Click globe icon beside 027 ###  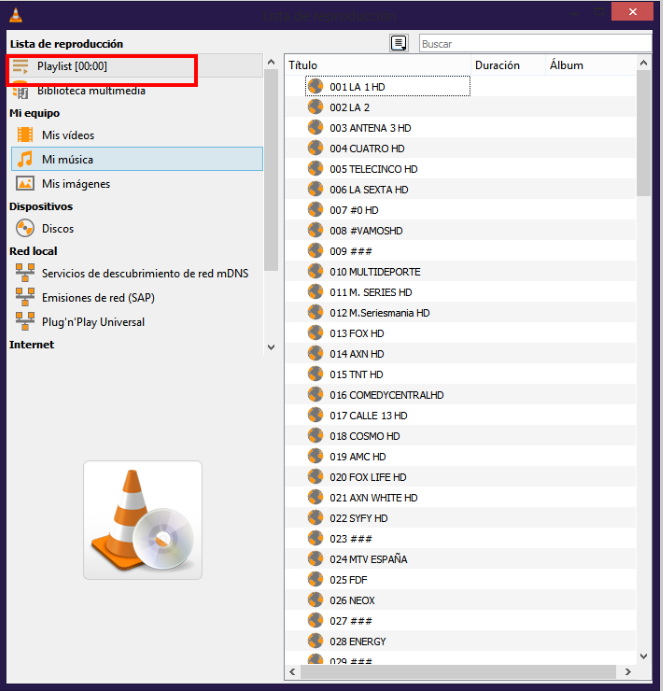pos(315,620)
